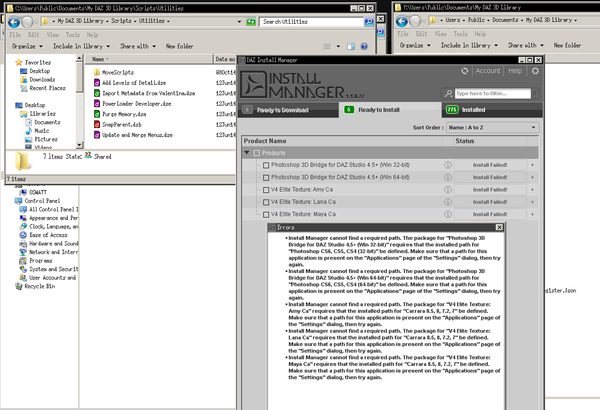600x410 pixels.
Task: Click Account in Install Manager
Action: [x=488, y=71]
